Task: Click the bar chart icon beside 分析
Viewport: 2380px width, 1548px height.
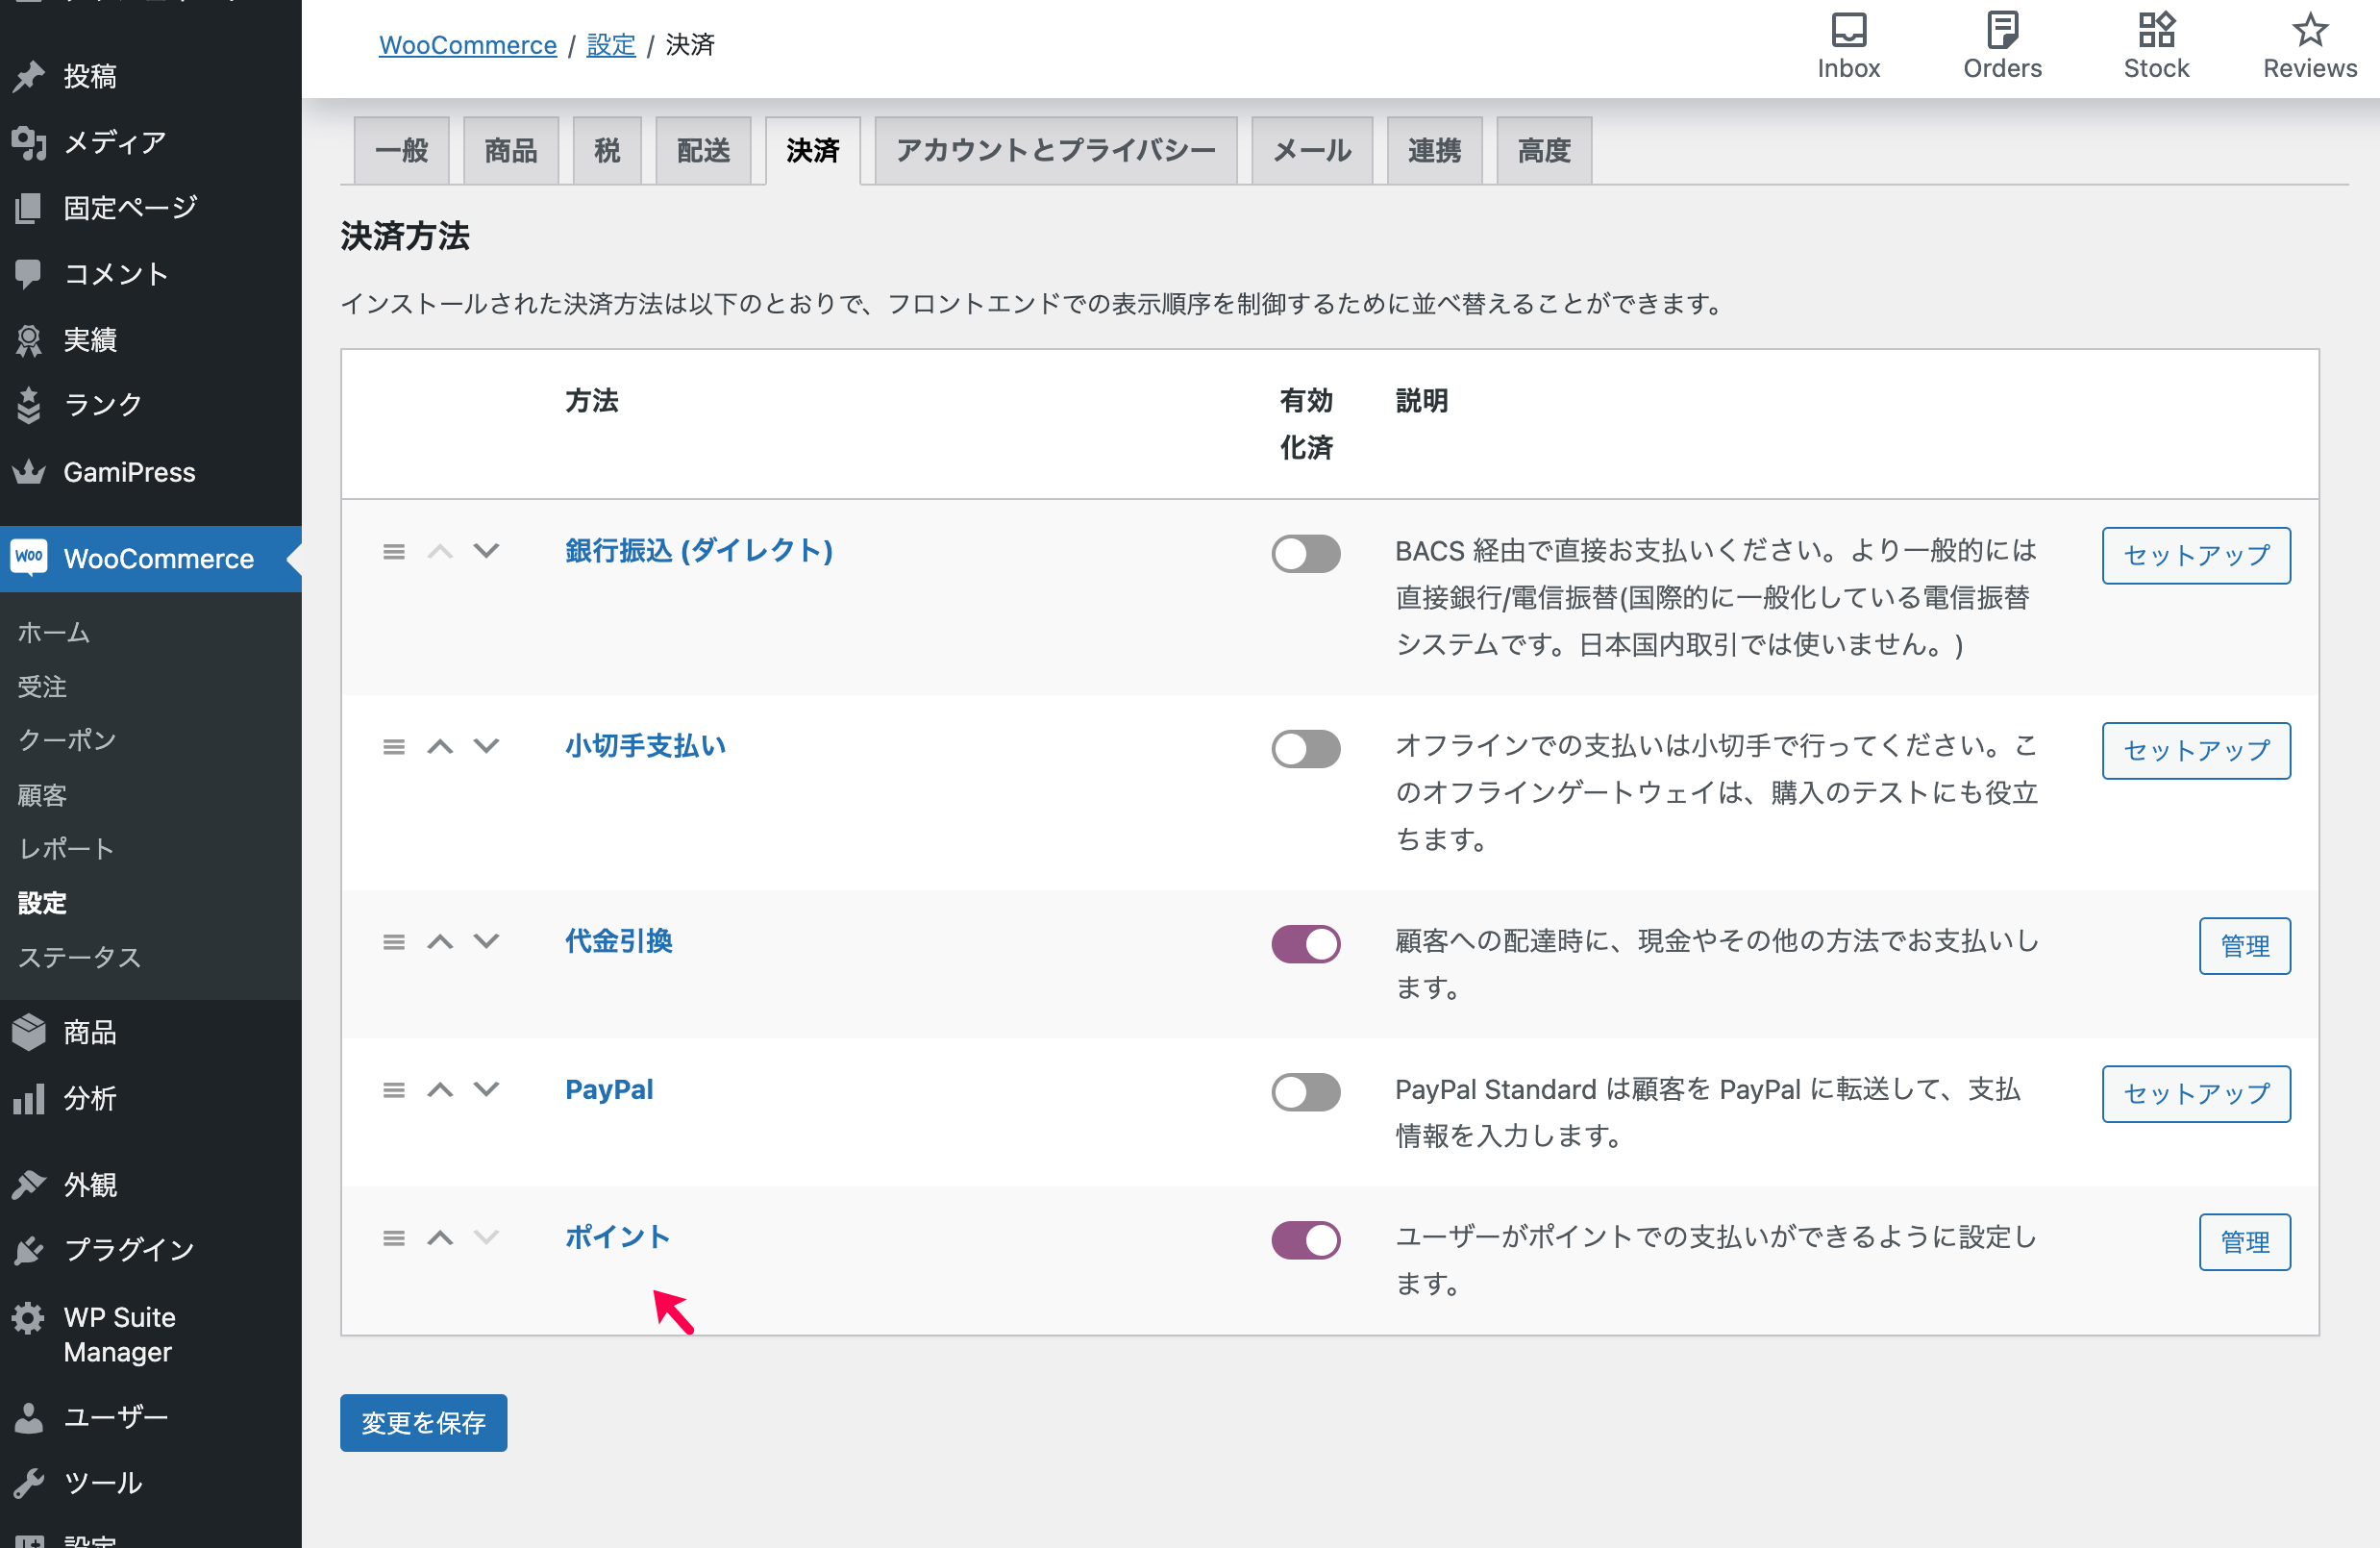Action: coord(29,1098)
